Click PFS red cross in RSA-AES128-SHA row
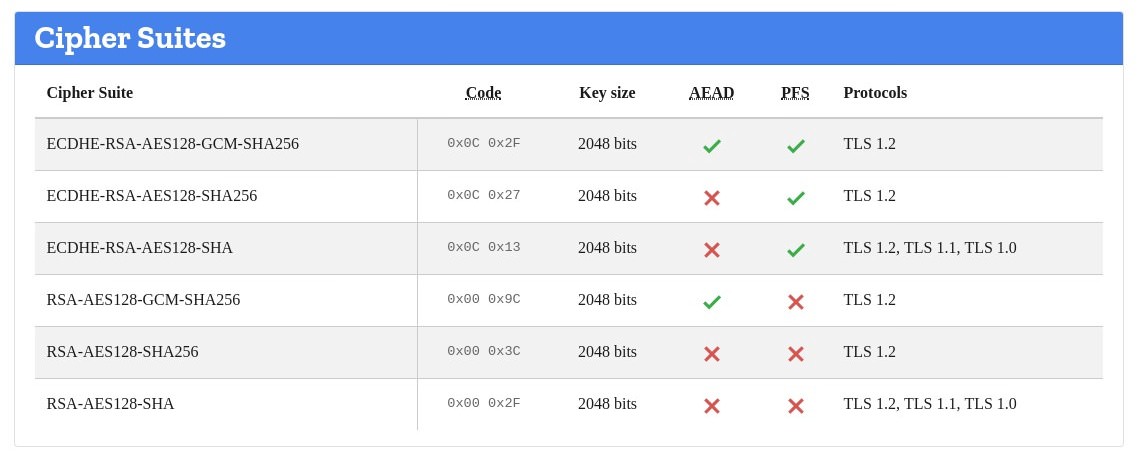The width and height of the screenshot is (1138, 458). tap(795, 406)
